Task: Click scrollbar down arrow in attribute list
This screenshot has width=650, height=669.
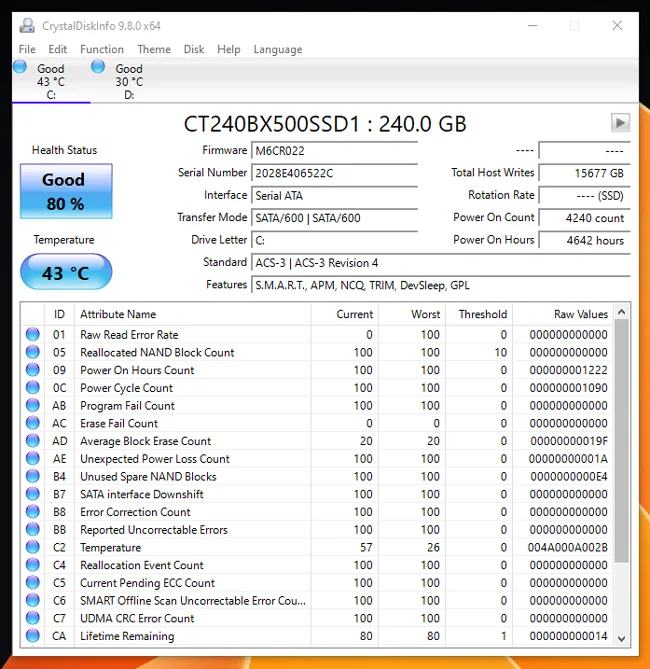Action: pyautogui.click(x=622, y=638)
